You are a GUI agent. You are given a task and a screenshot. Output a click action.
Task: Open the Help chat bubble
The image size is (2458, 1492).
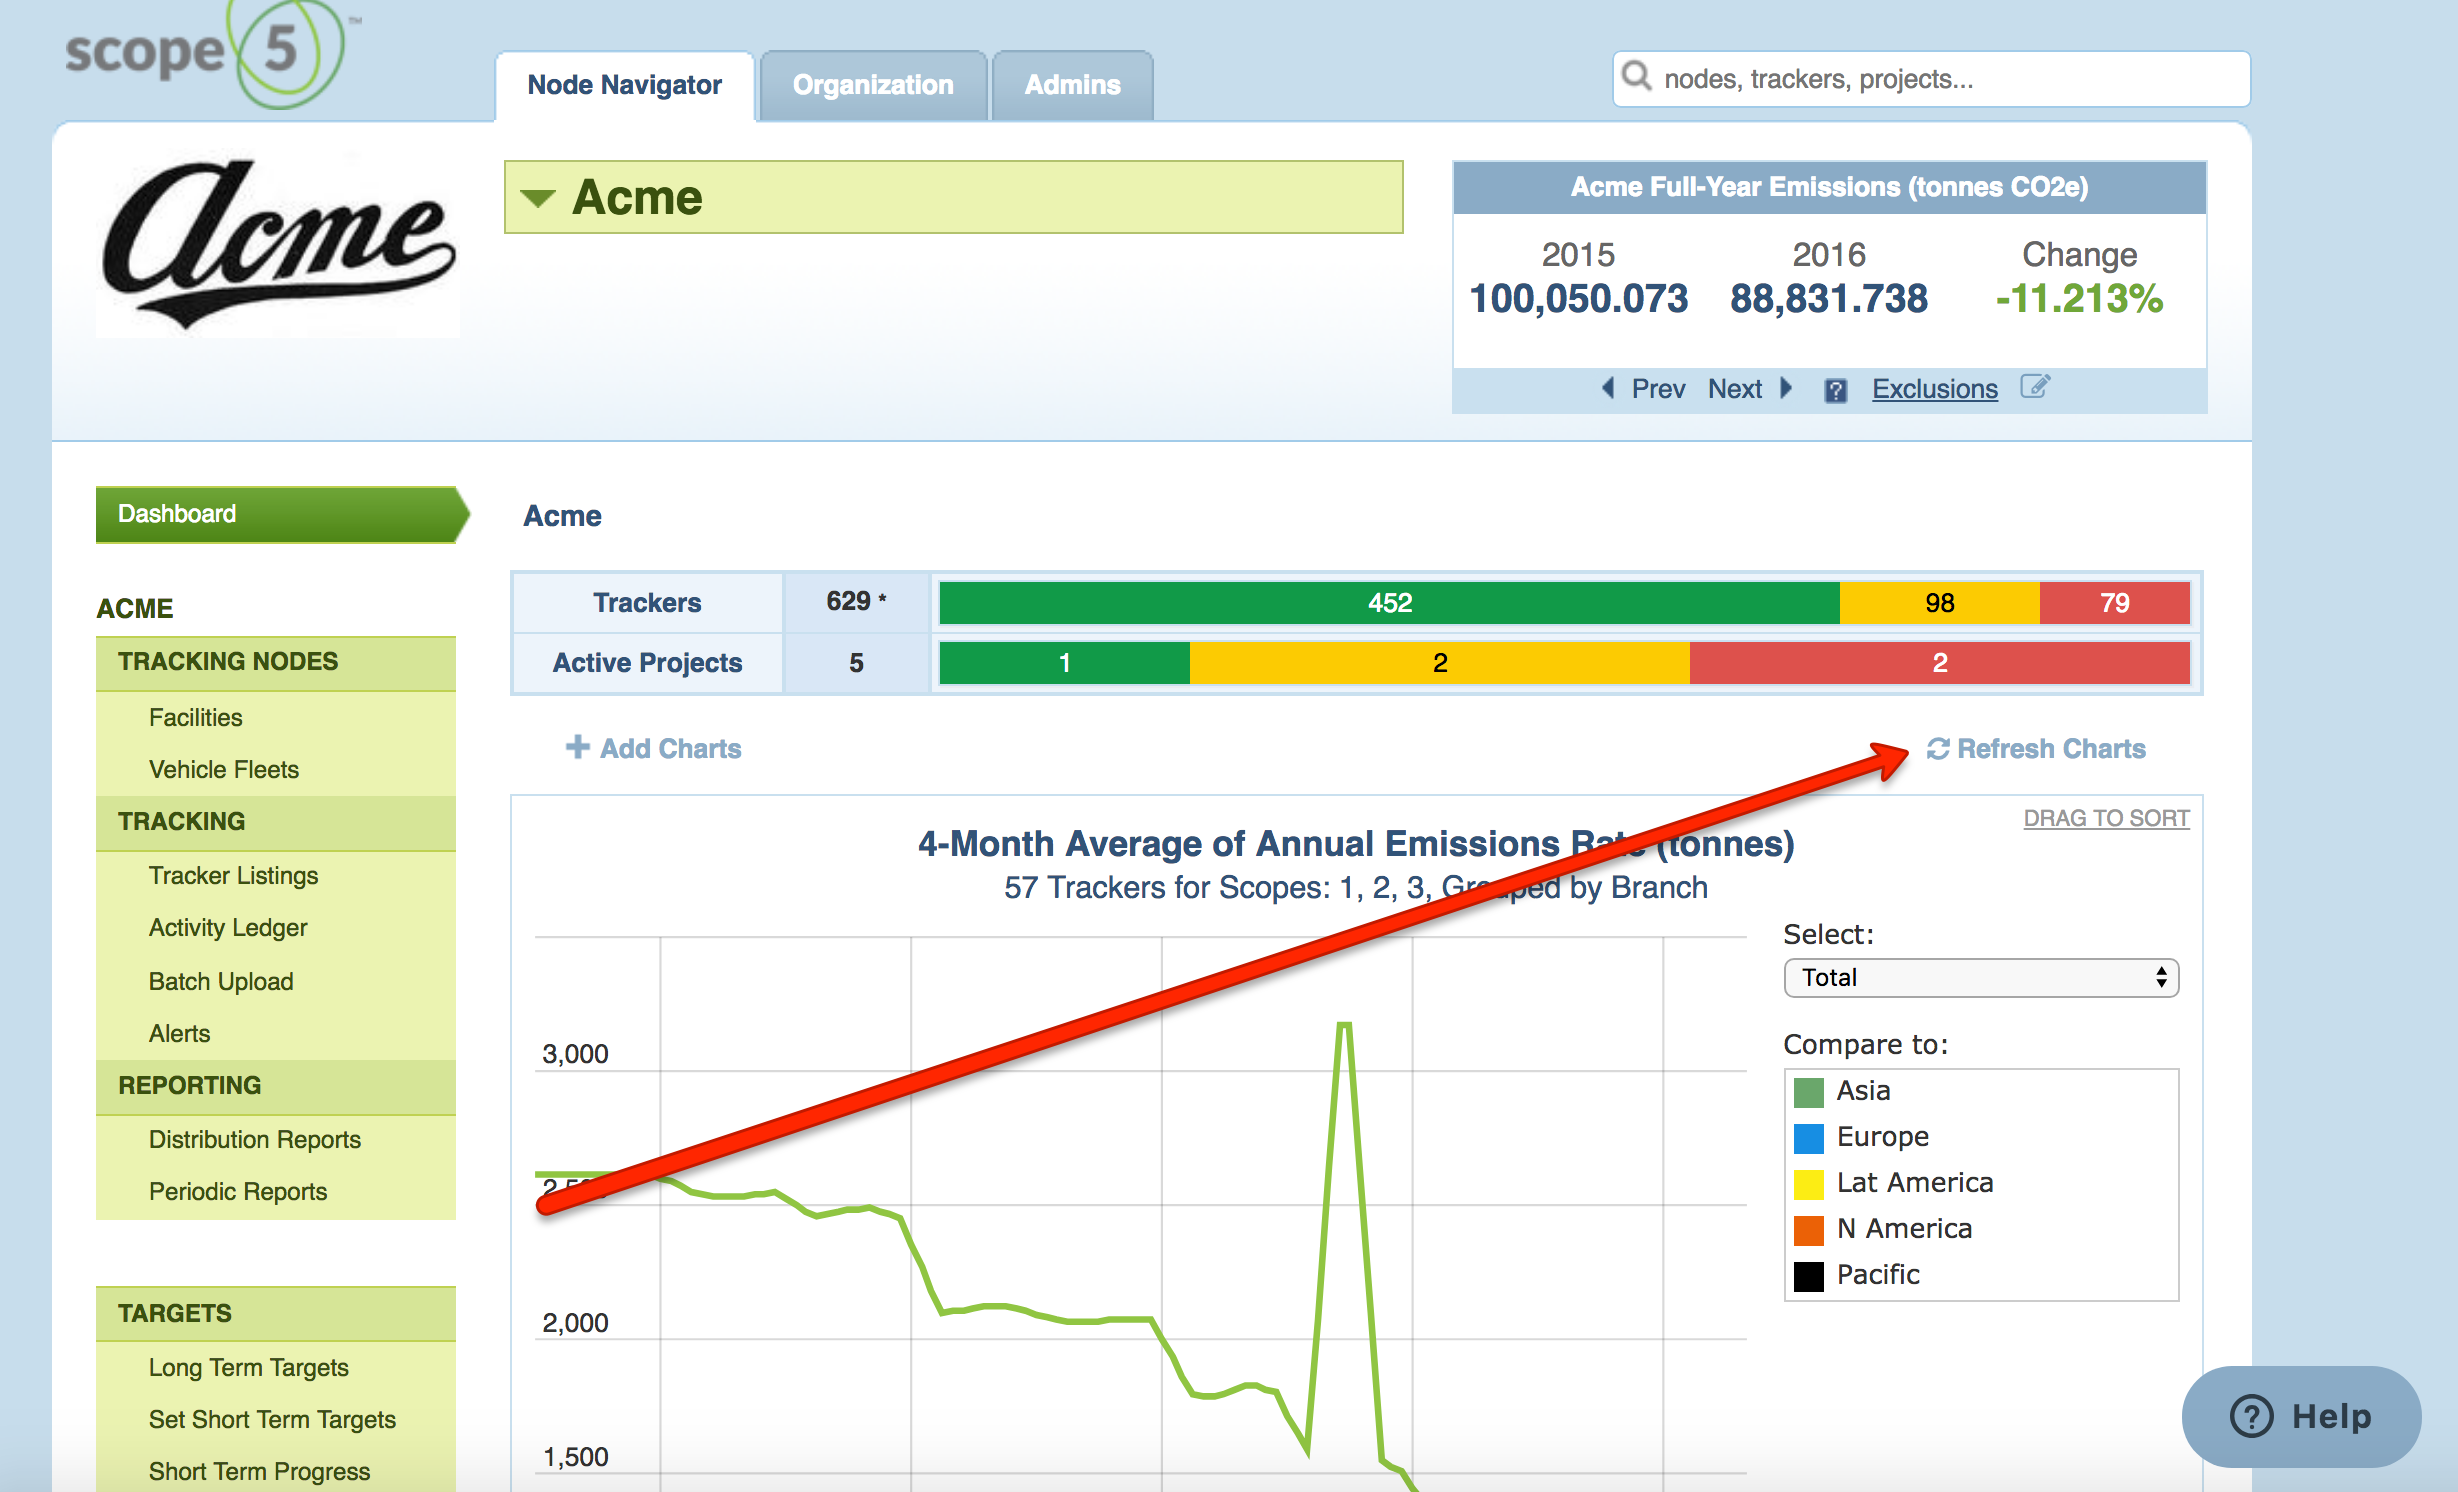pyautogui.click(x=2300, y=1416)
